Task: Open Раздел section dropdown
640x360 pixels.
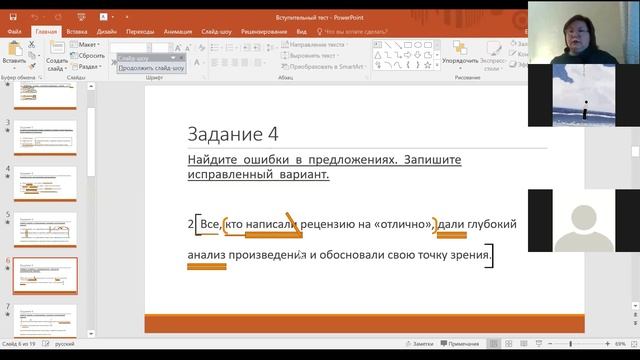Action: [86, 66]
